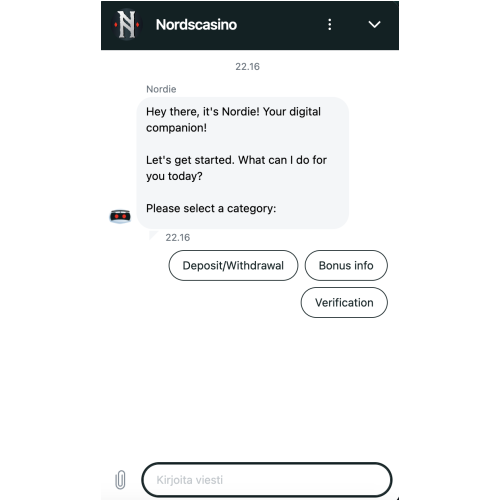Focus the Kirjoita viesti message field

pyautogui.click(x=267, y=480)
